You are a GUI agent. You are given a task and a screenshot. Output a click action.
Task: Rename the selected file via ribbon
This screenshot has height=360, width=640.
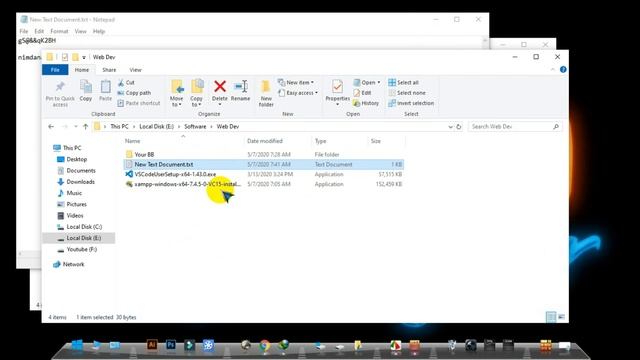coord(240,90)
